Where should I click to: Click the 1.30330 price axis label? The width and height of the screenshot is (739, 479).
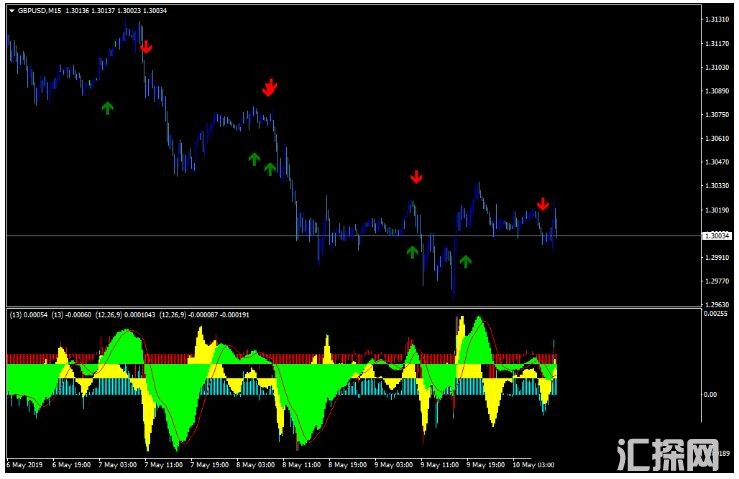[717, 186]
